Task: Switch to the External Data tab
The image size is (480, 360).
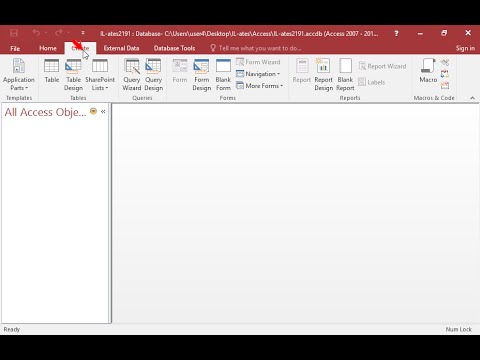Action: tap(121, 48)
